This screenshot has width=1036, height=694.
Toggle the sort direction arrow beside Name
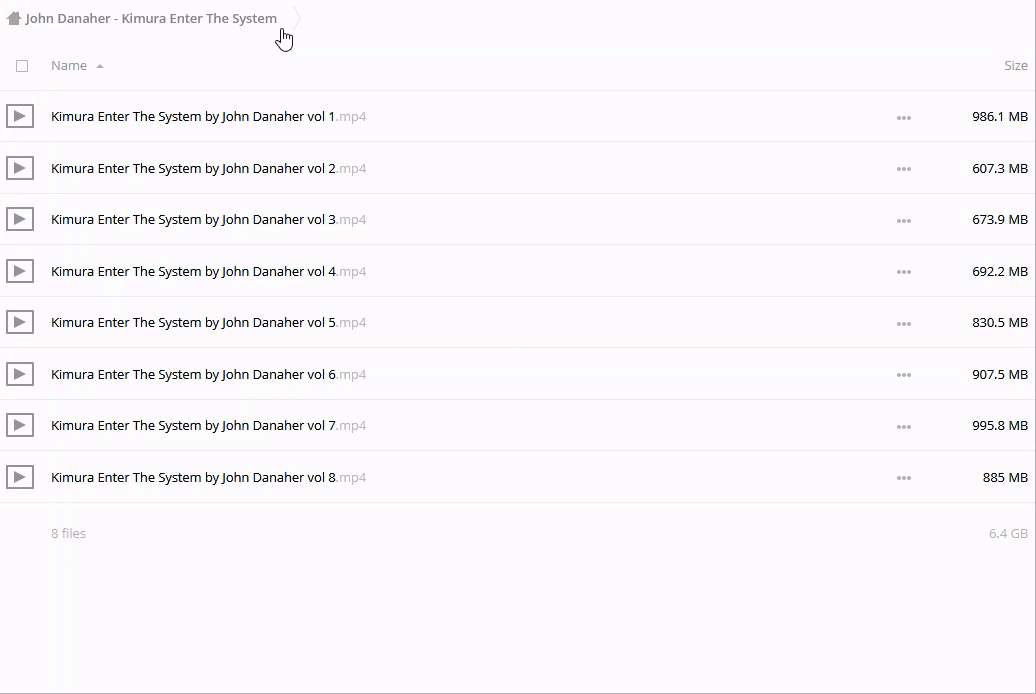coord(100,66)
